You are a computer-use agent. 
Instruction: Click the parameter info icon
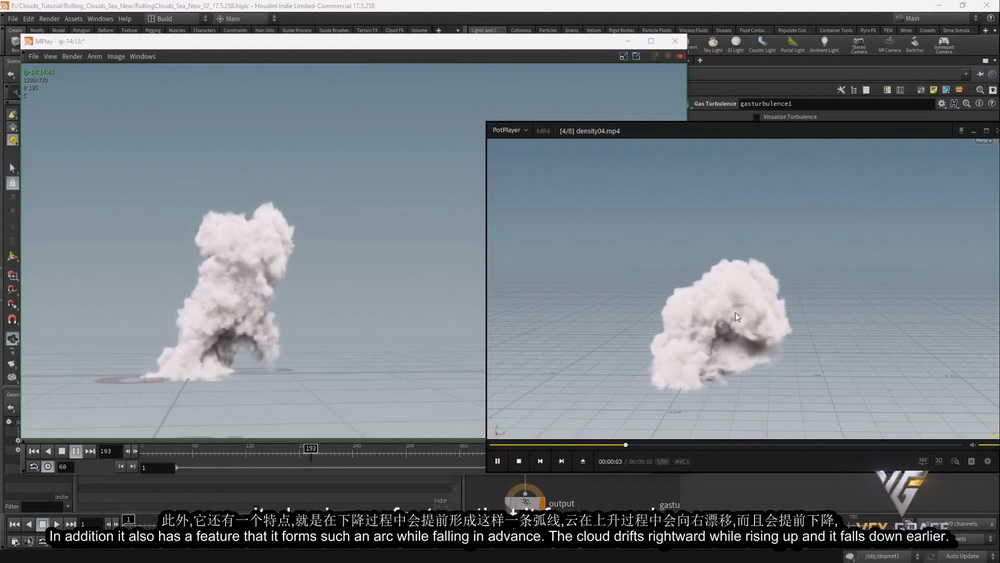tap(979, 103)
